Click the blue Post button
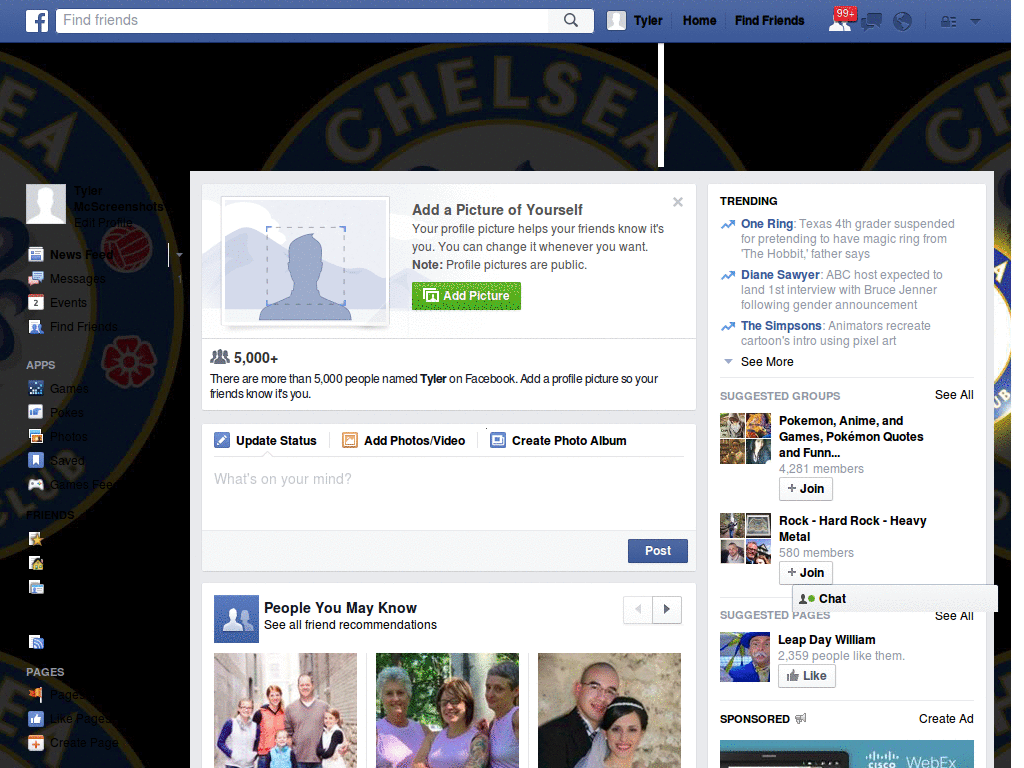This screenshot has height=768, width=1024. (658, 551)
